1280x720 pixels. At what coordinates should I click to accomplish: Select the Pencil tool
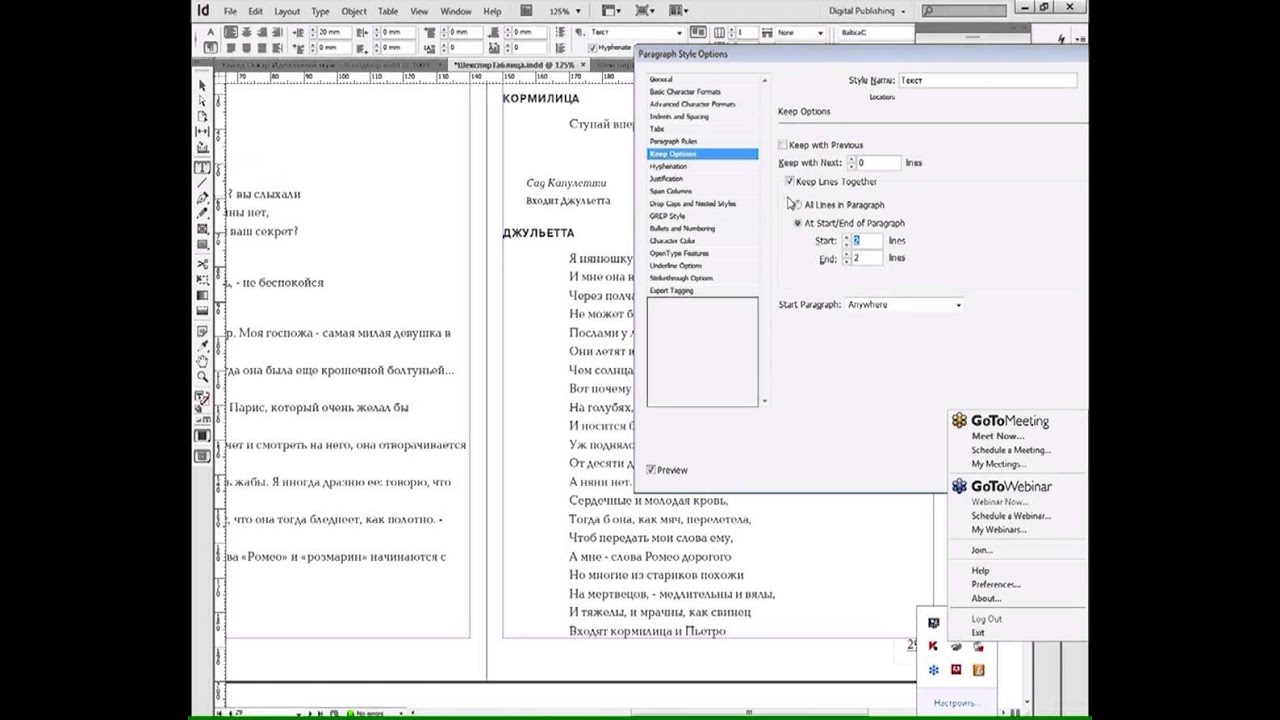point(202,213)
